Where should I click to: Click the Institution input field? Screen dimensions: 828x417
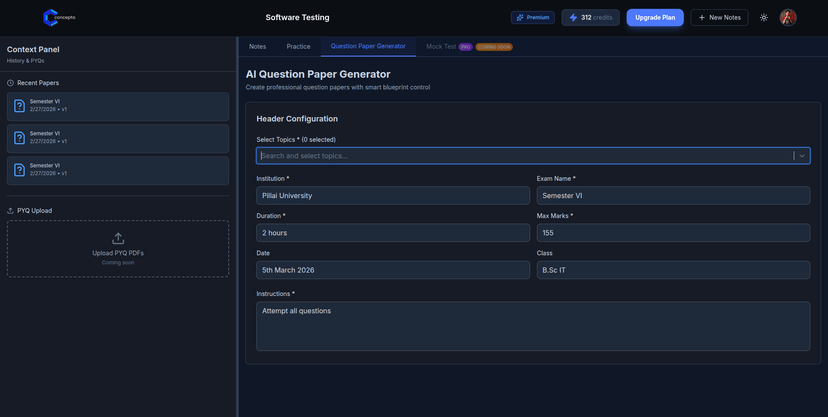[x=393, y=196]
